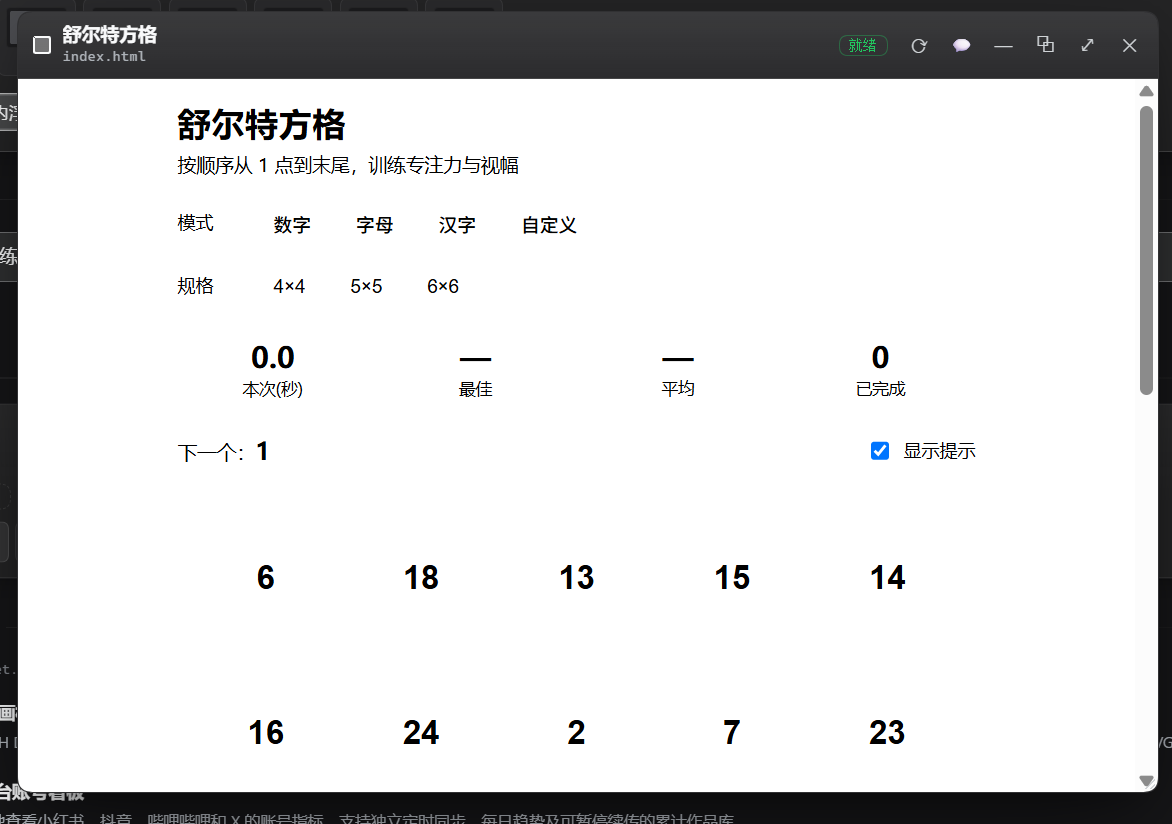
Task: Choose the 汉字 mode
Action: [x=457, y=225]
